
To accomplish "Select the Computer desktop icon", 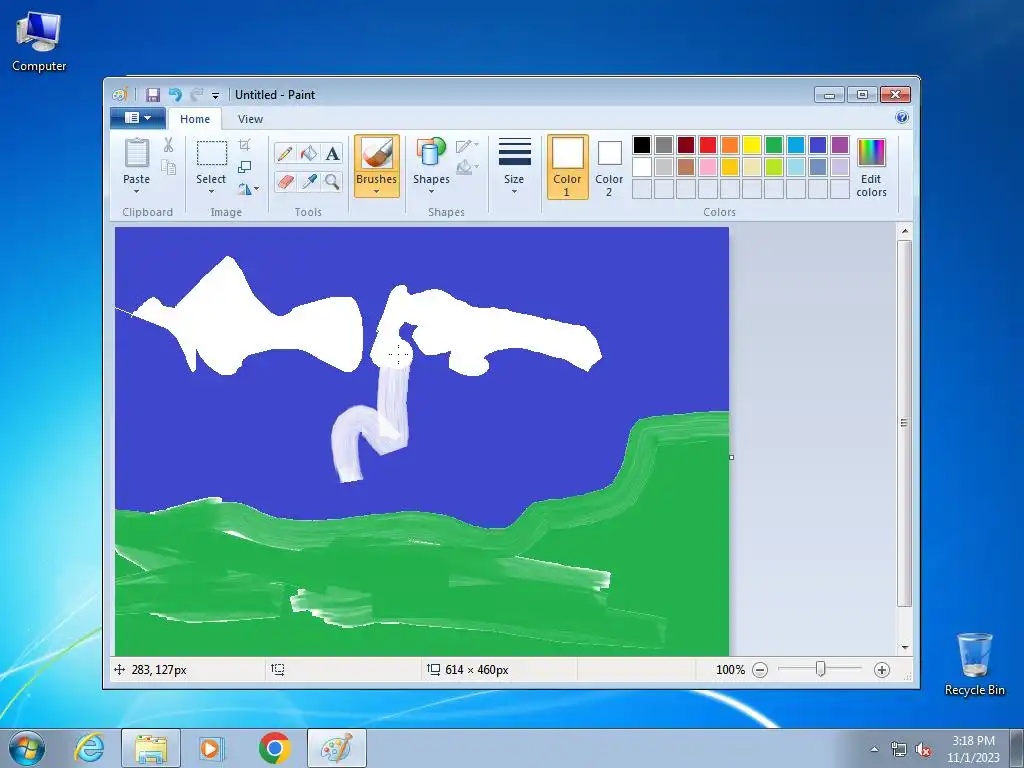I will [x=39, y=40].
